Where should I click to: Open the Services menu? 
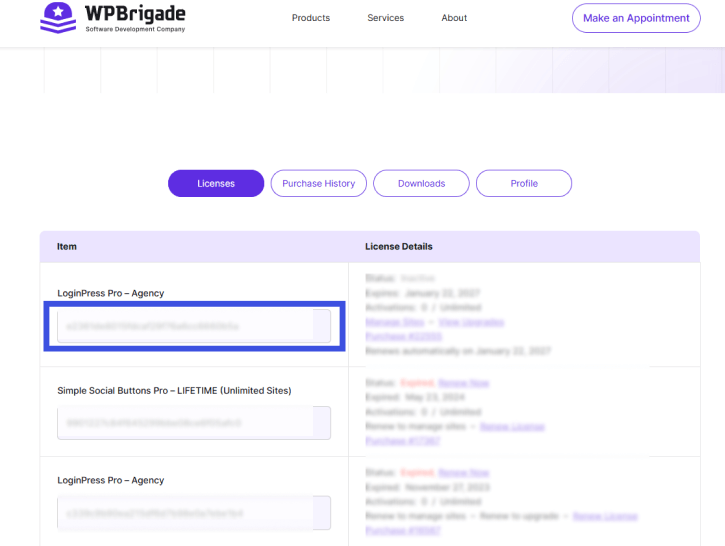tap(385, 18)
